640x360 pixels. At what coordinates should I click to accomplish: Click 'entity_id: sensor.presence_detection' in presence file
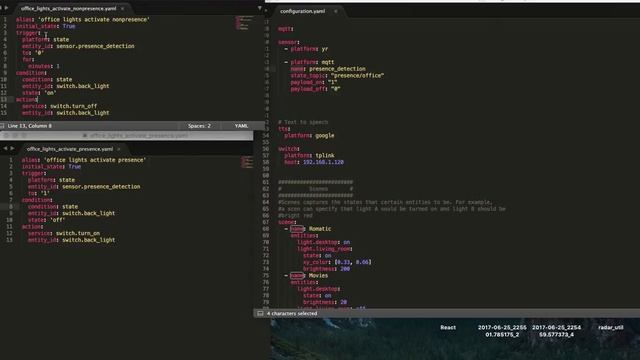[84, 187]
